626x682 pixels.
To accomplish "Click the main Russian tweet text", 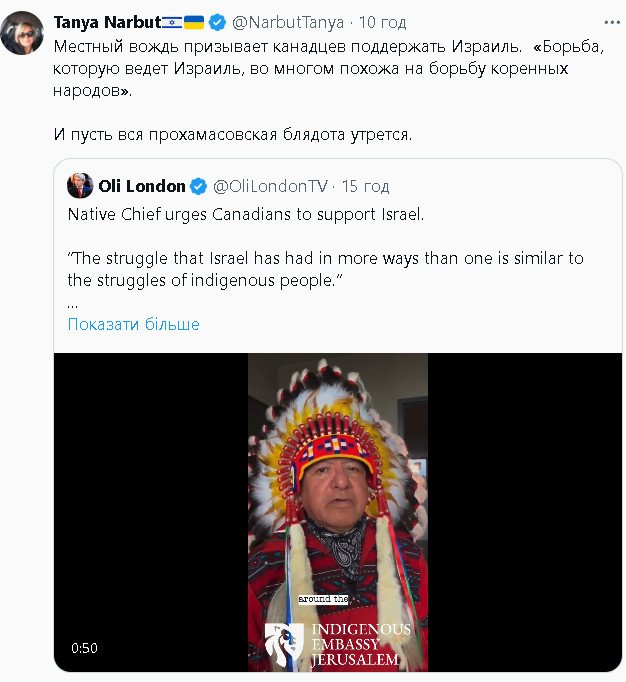I will click(x=300, y=68).
